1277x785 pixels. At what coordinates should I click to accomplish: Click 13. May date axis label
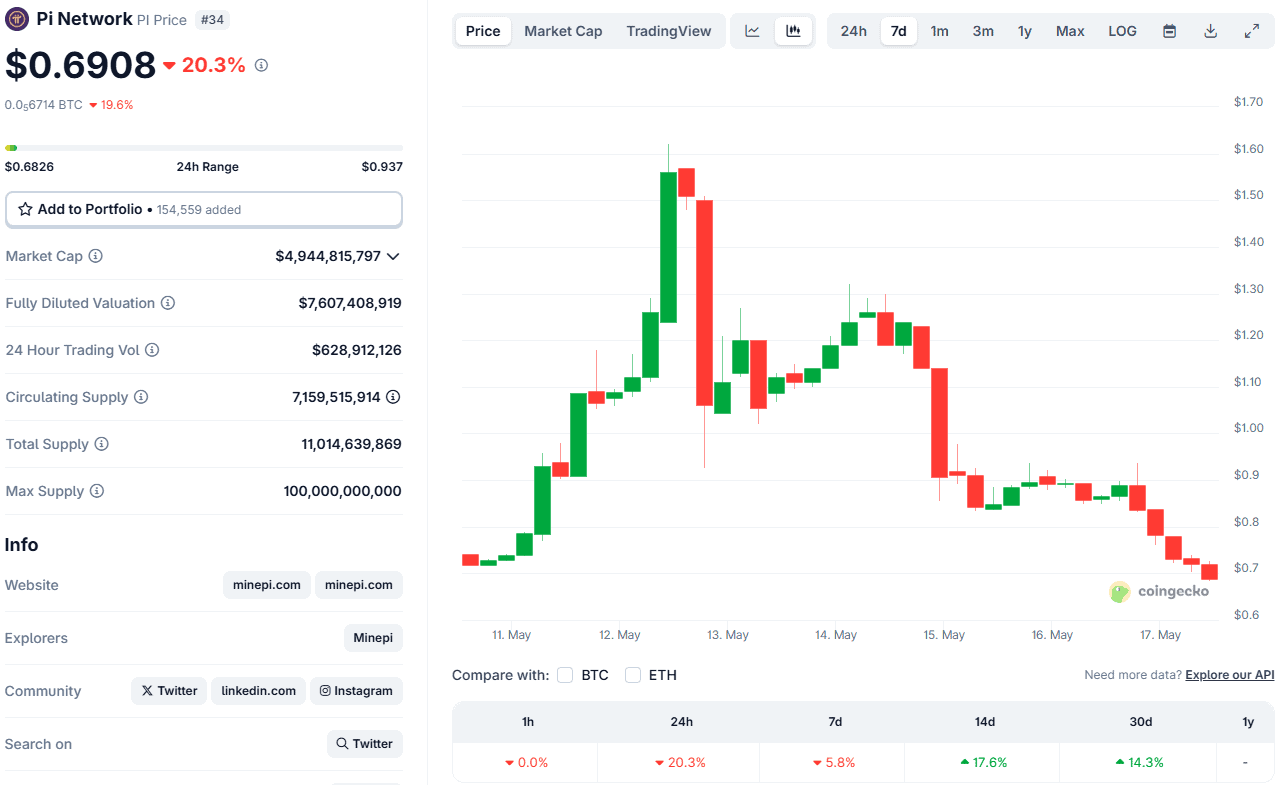[x=728, y=635]
